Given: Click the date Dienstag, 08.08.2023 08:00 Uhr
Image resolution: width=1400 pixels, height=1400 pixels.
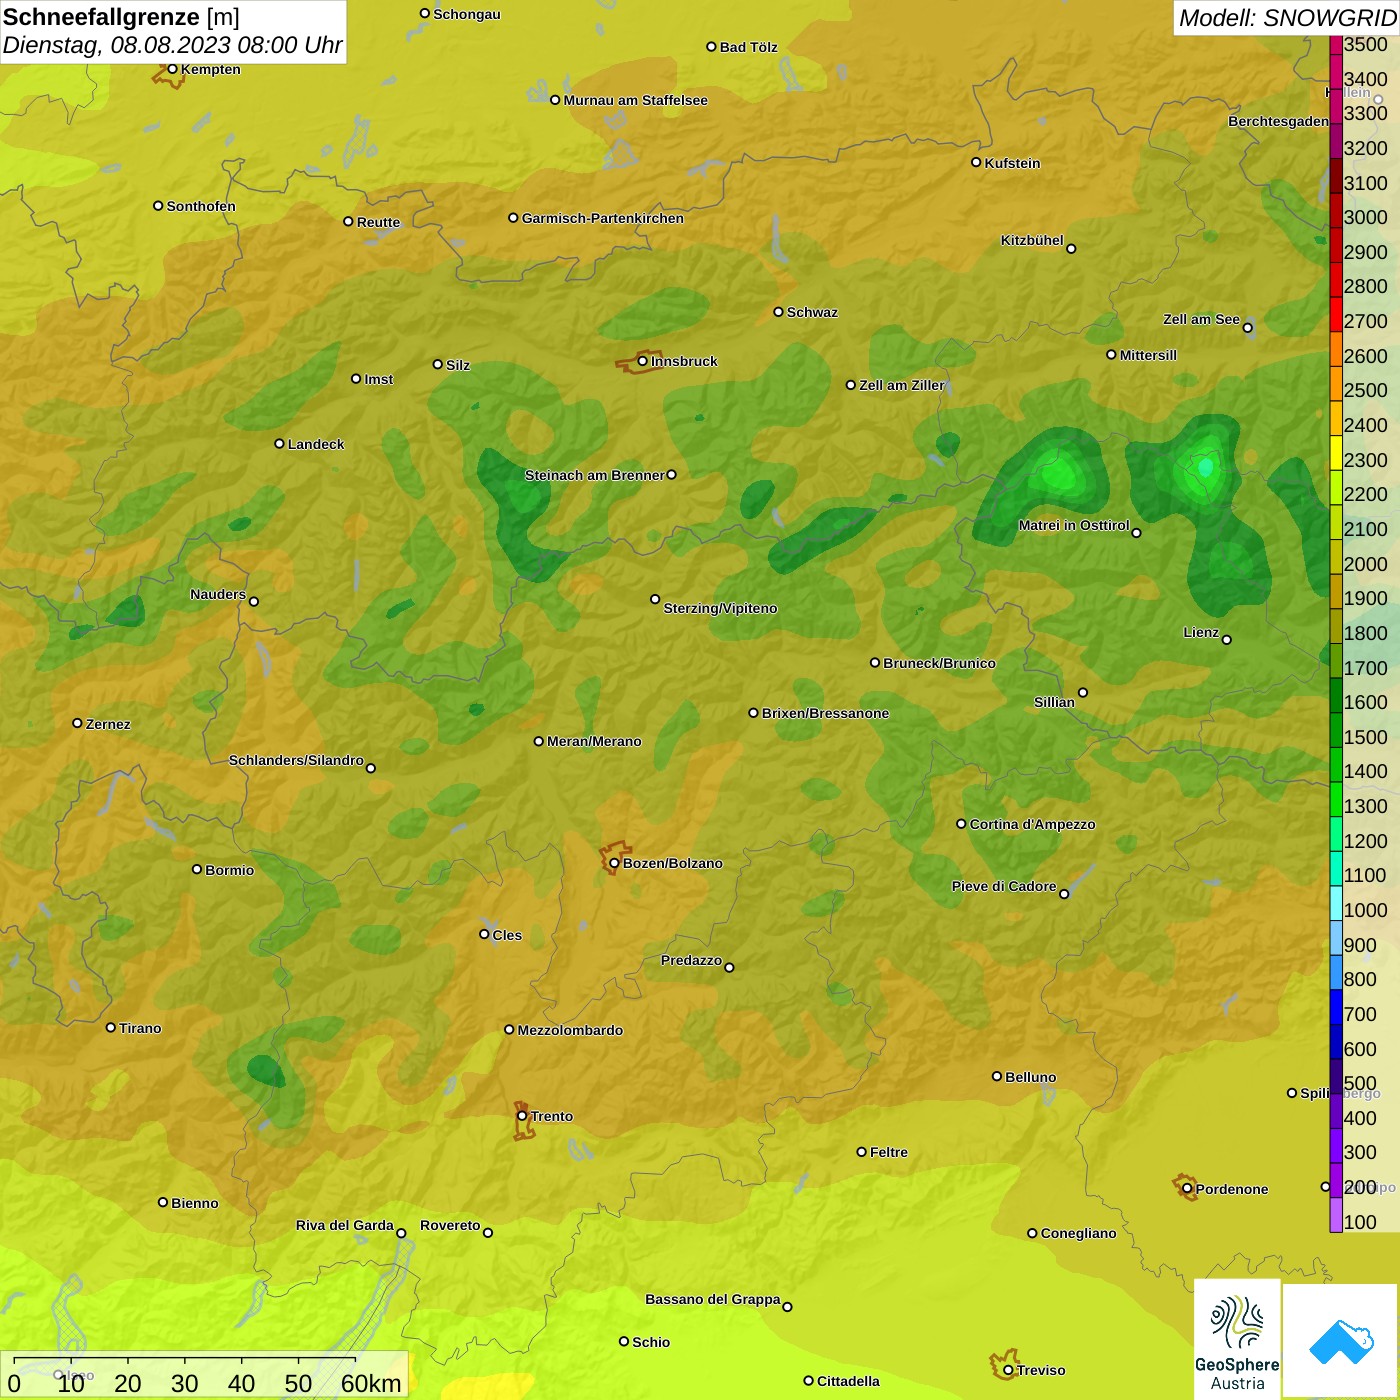Looking at the screenshot, I should (x=172, y=45).
